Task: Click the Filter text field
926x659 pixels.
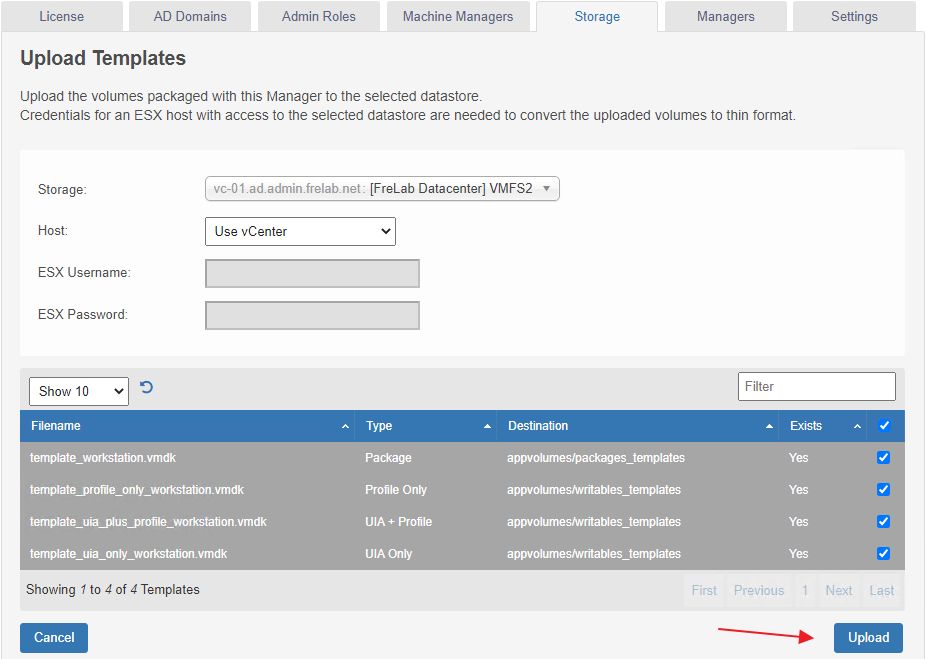Action: tap(816, 387)
